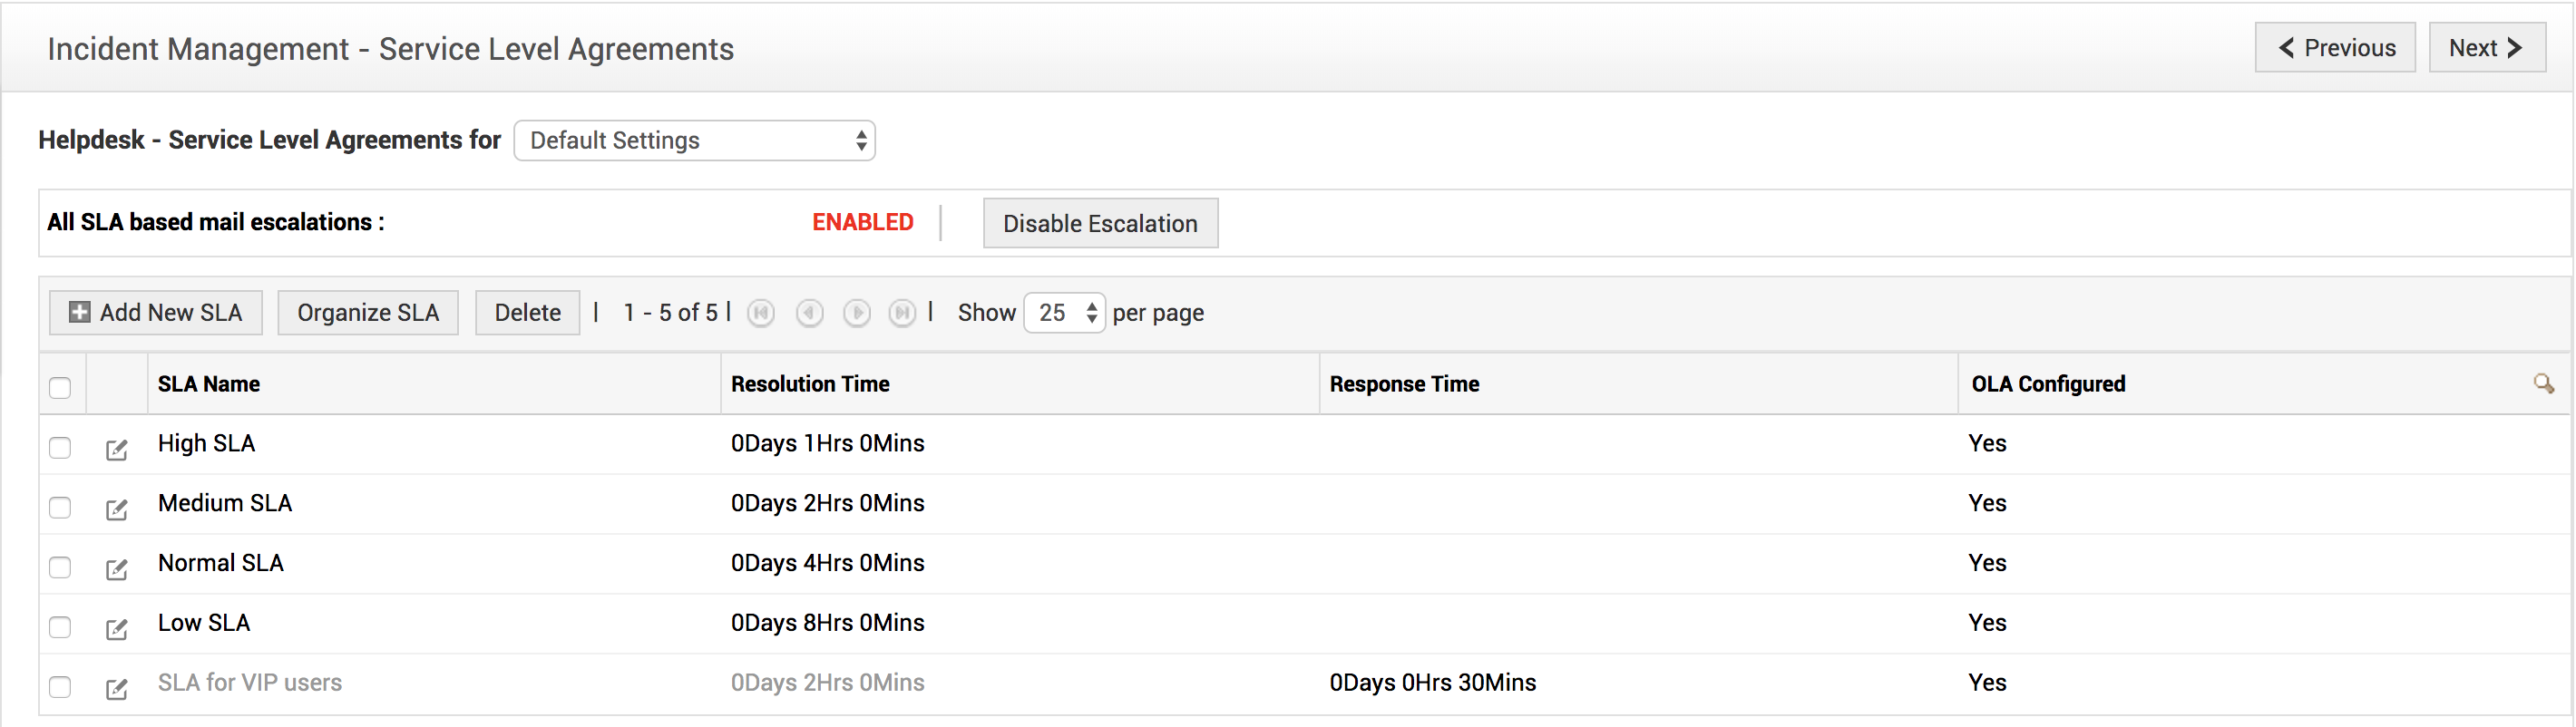Change the 25 per page dropdown
Viewport: 2576px width, 727px height.
click(1064, 314)
